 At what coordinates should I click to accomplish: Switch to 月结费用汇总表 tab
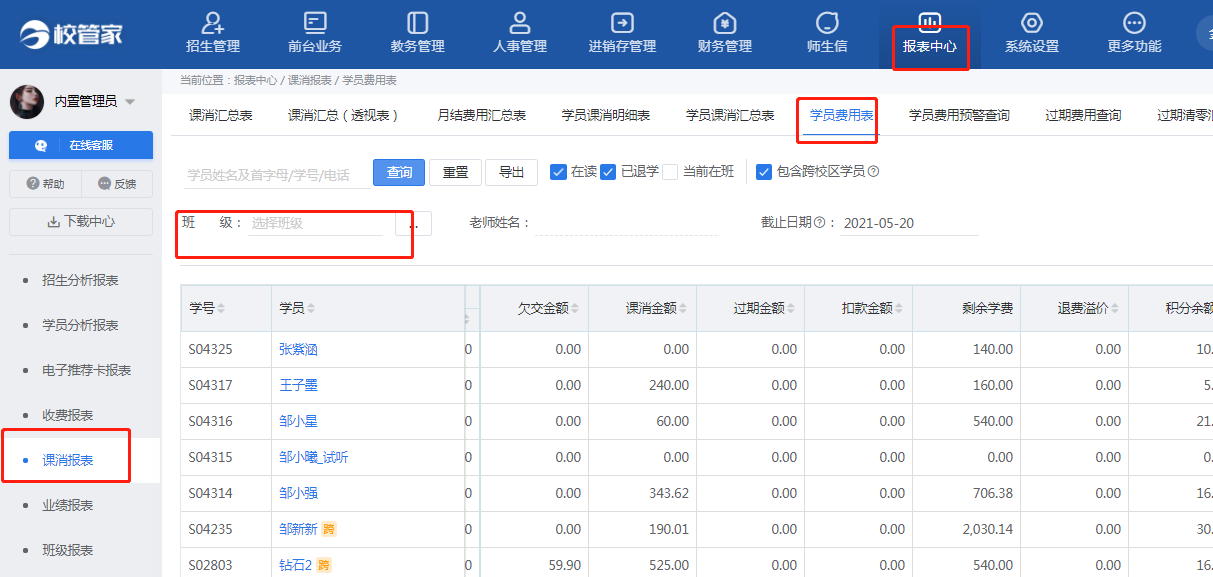[482, 116]
